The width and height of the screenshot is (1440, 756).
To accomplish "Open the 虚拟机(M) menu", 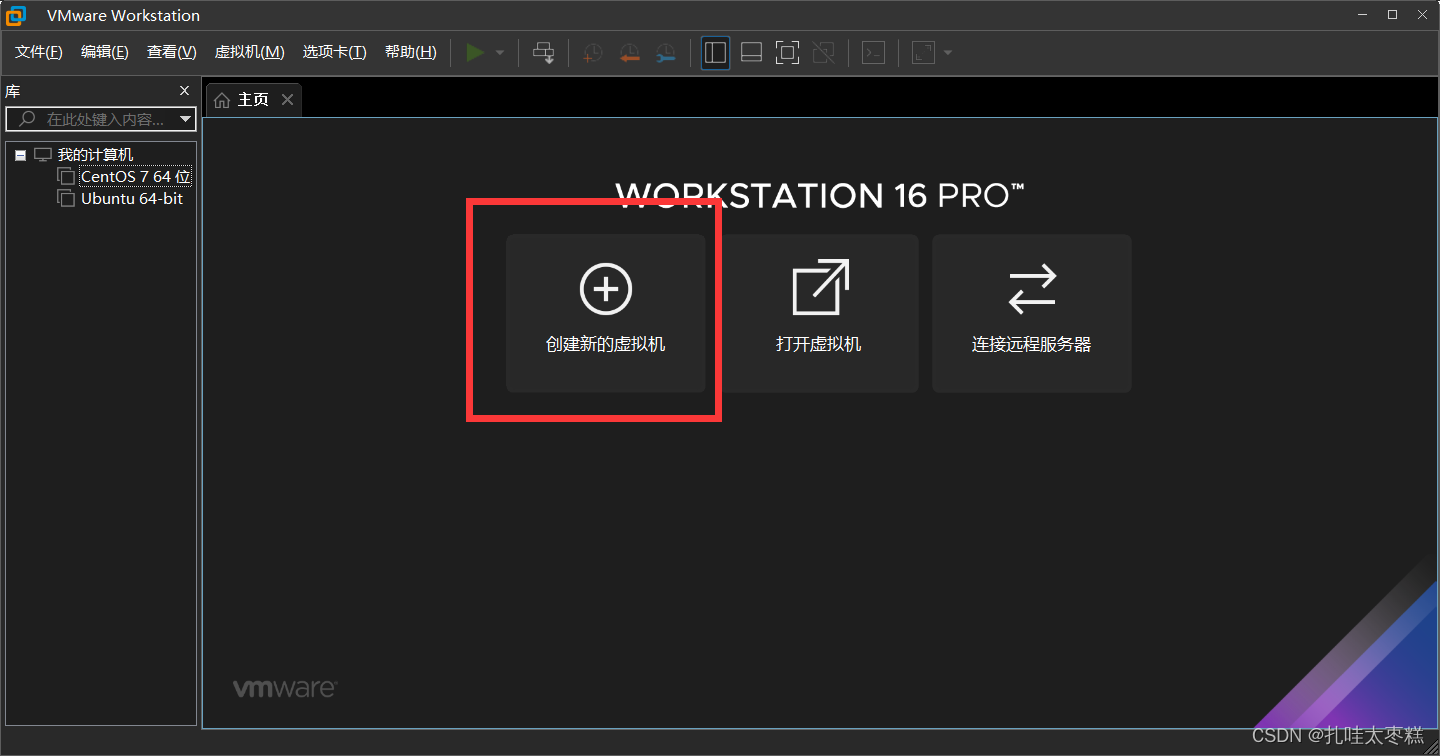I will tap(250, 52).
